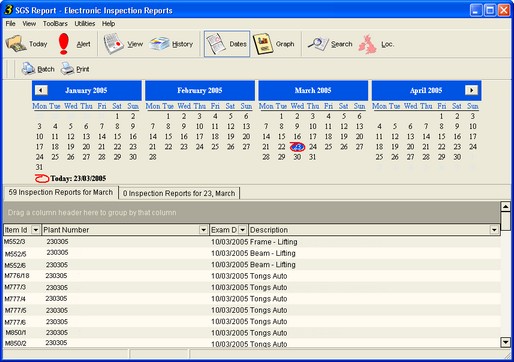Open the Graph book icon
The image size is (514, 362).
click(263, 44)
